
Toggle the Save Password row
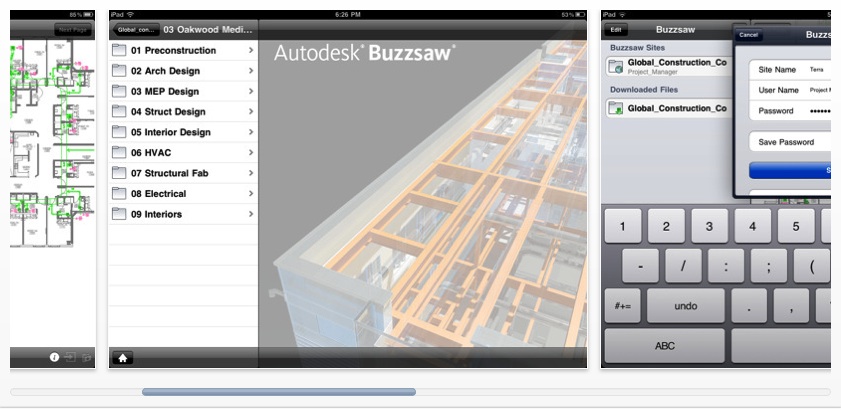click(790, 142)
